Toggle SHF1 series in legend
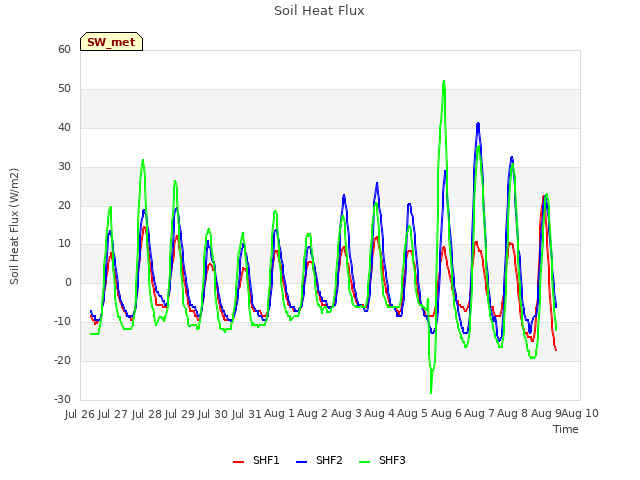640x480 pixels. pyautogui.click(x=256, y=460)
